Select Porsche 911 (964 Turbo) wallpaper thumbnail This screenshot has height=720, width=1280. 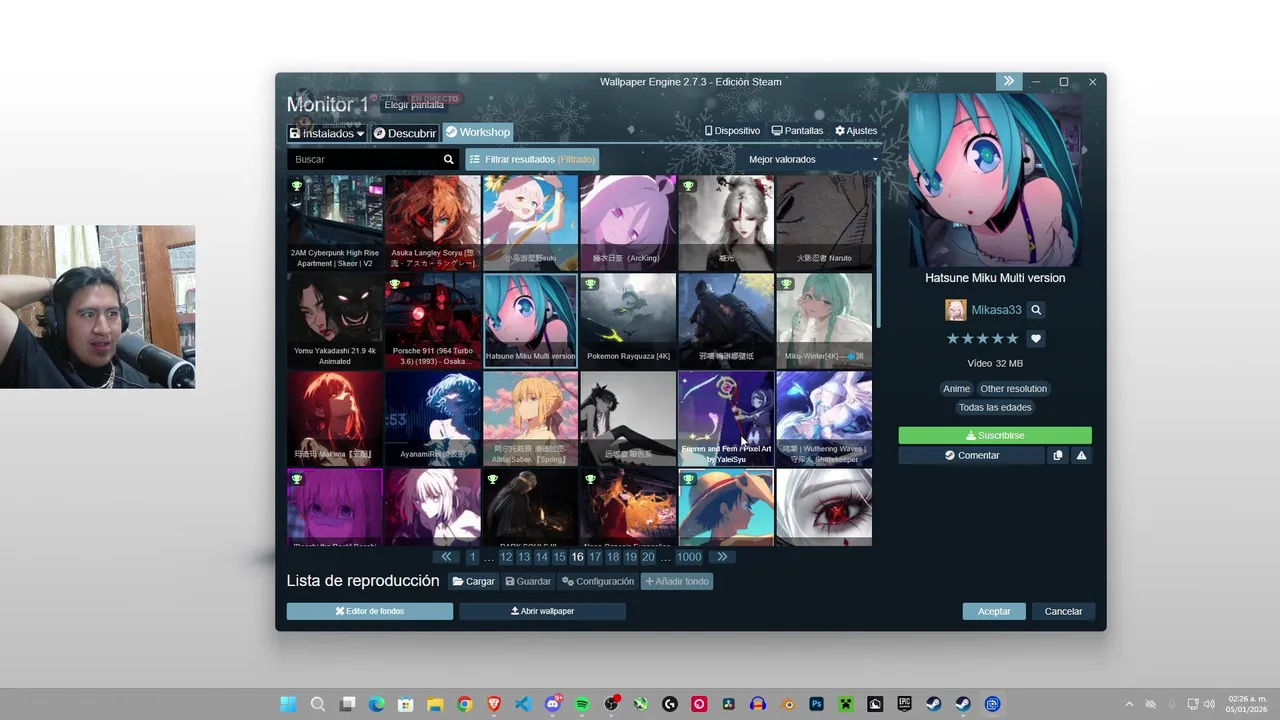pos(433,320)
